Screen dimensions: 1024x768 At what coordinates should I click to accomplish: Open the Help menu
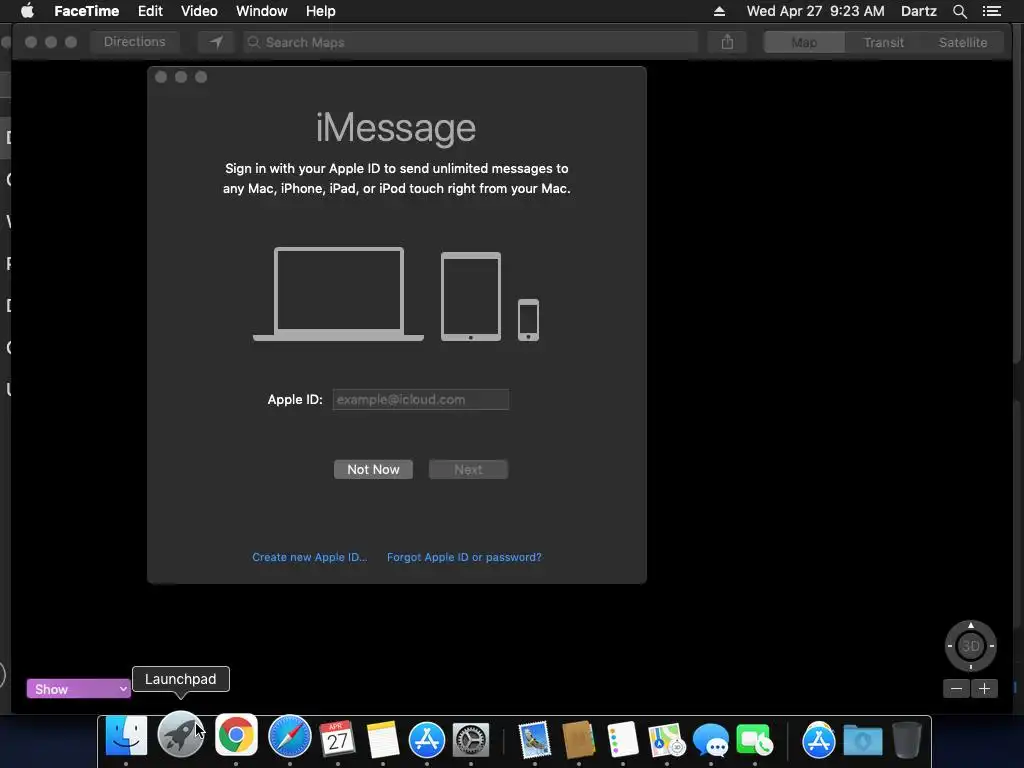[321, 11]
